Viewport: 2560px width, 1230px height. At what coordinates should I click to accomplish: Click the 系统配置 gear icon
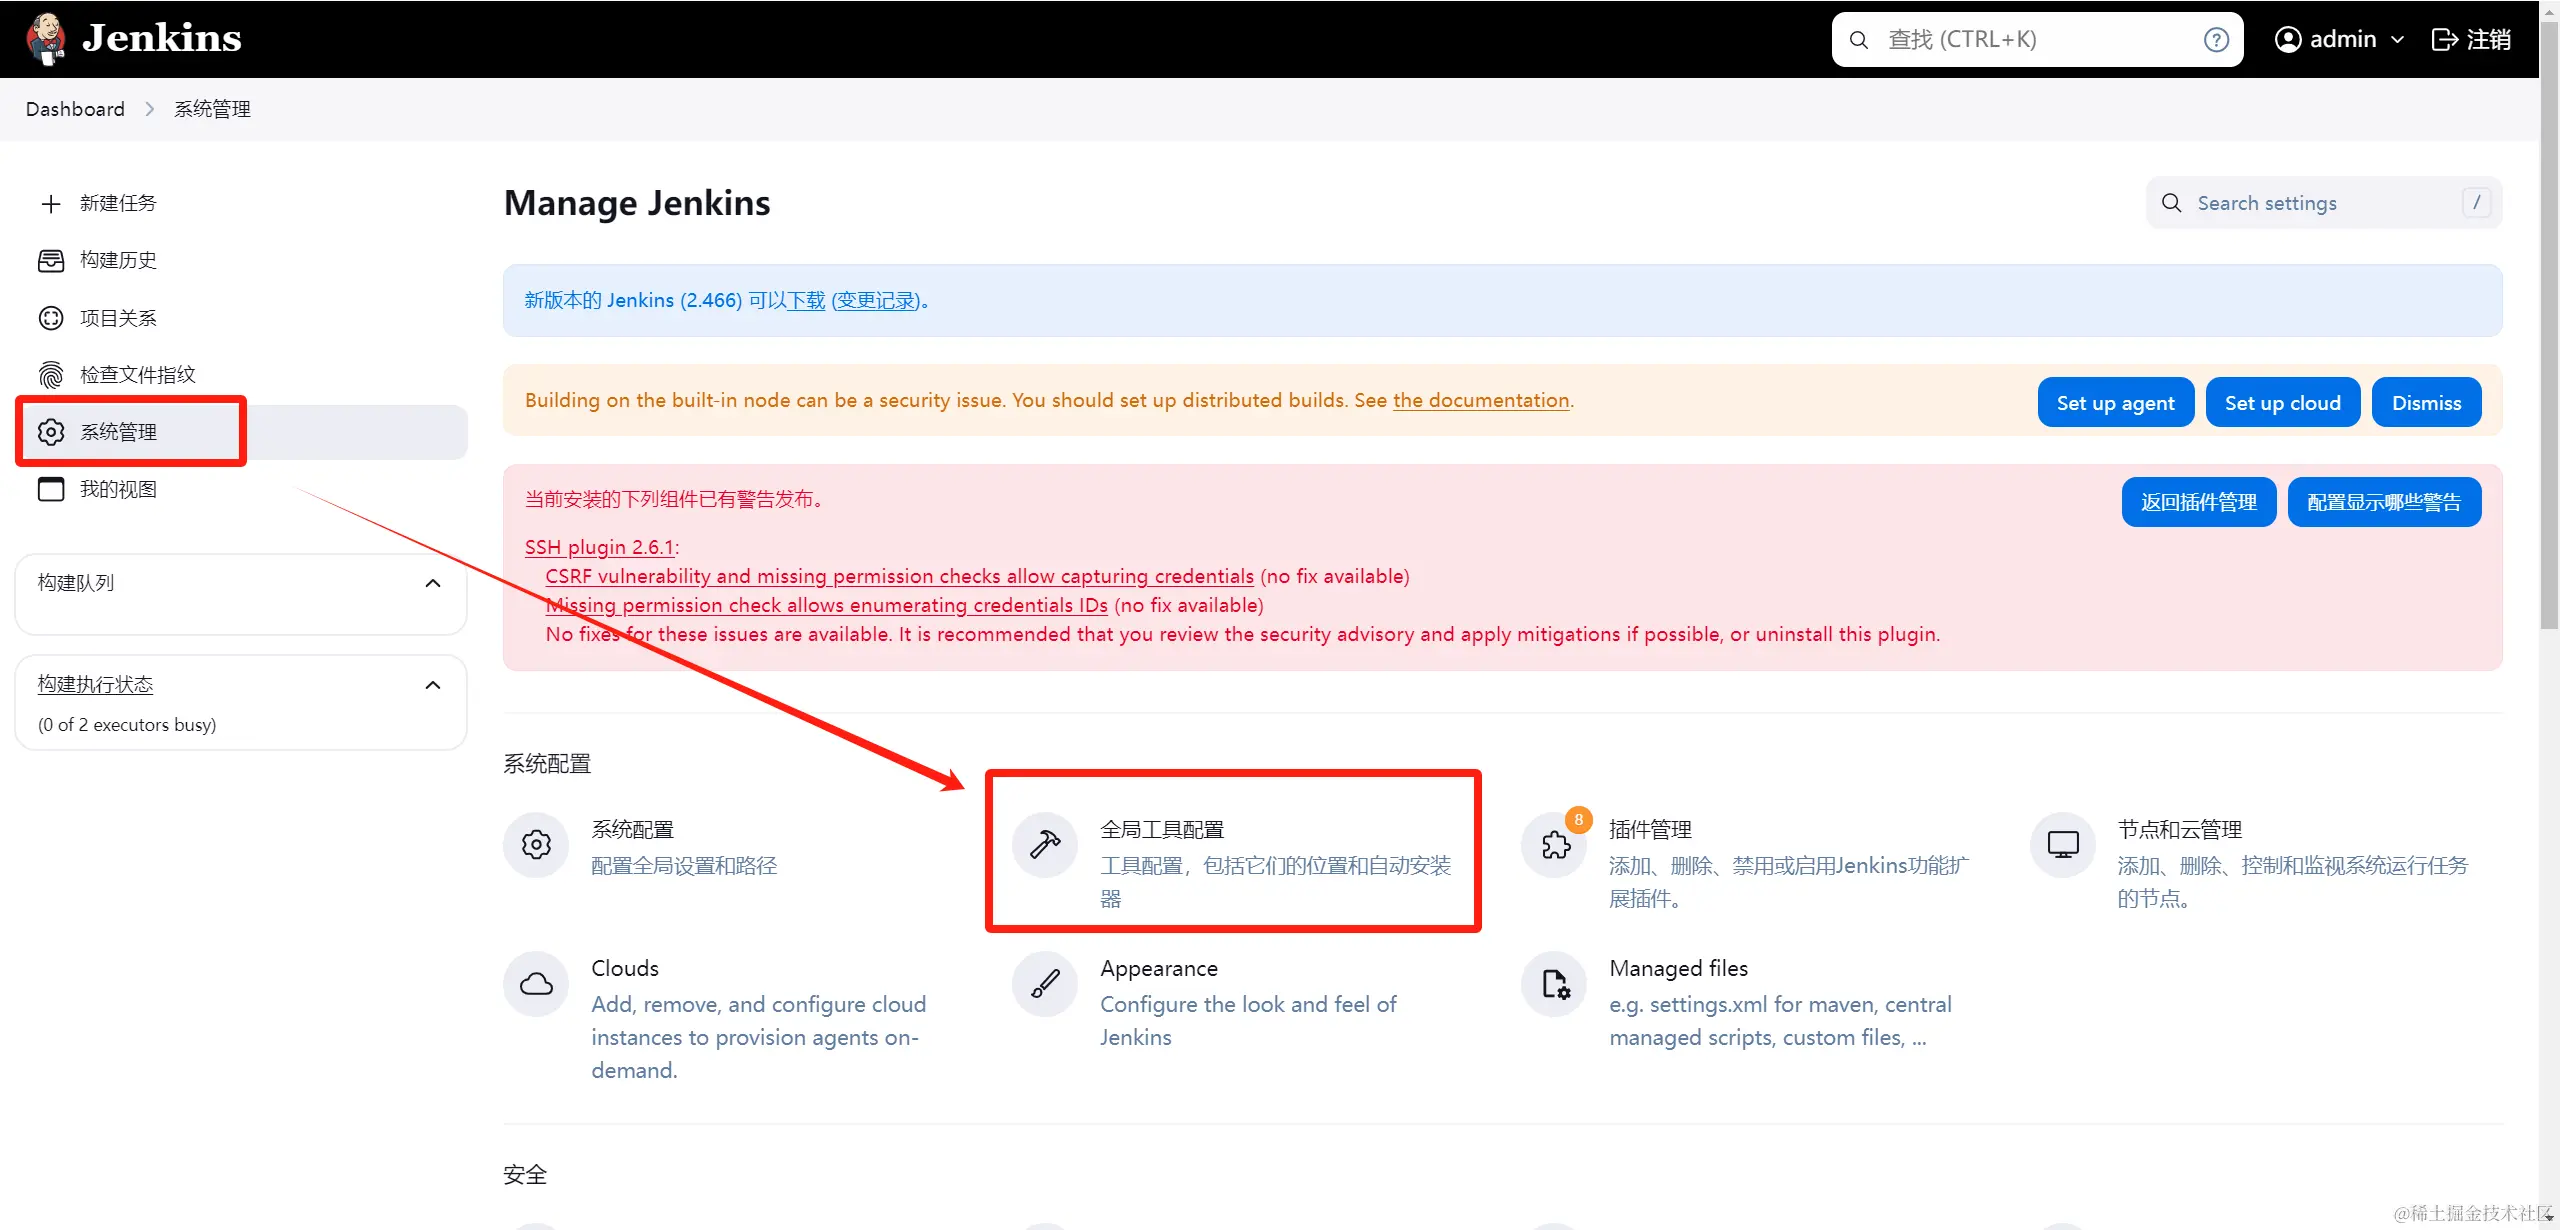coord(536,845)
